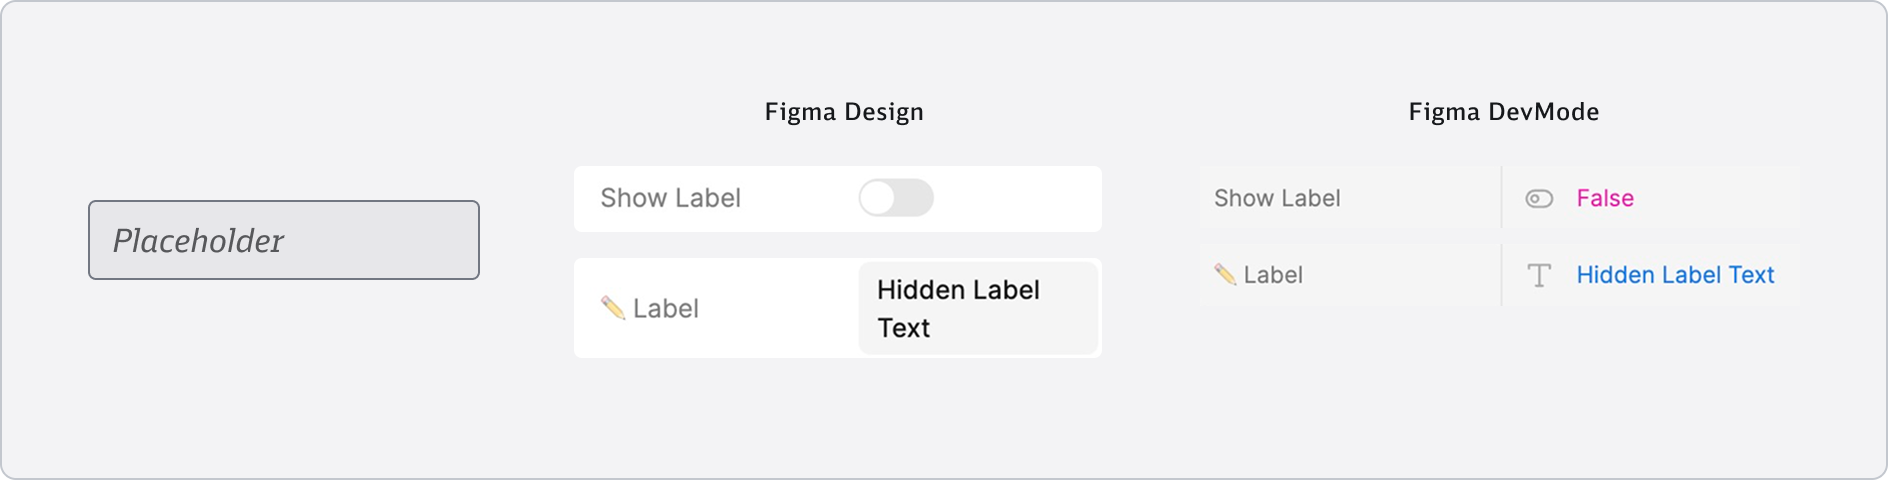Toggle the Show Label switch on
The image size is (1888, 480).
tap(896, 198)
